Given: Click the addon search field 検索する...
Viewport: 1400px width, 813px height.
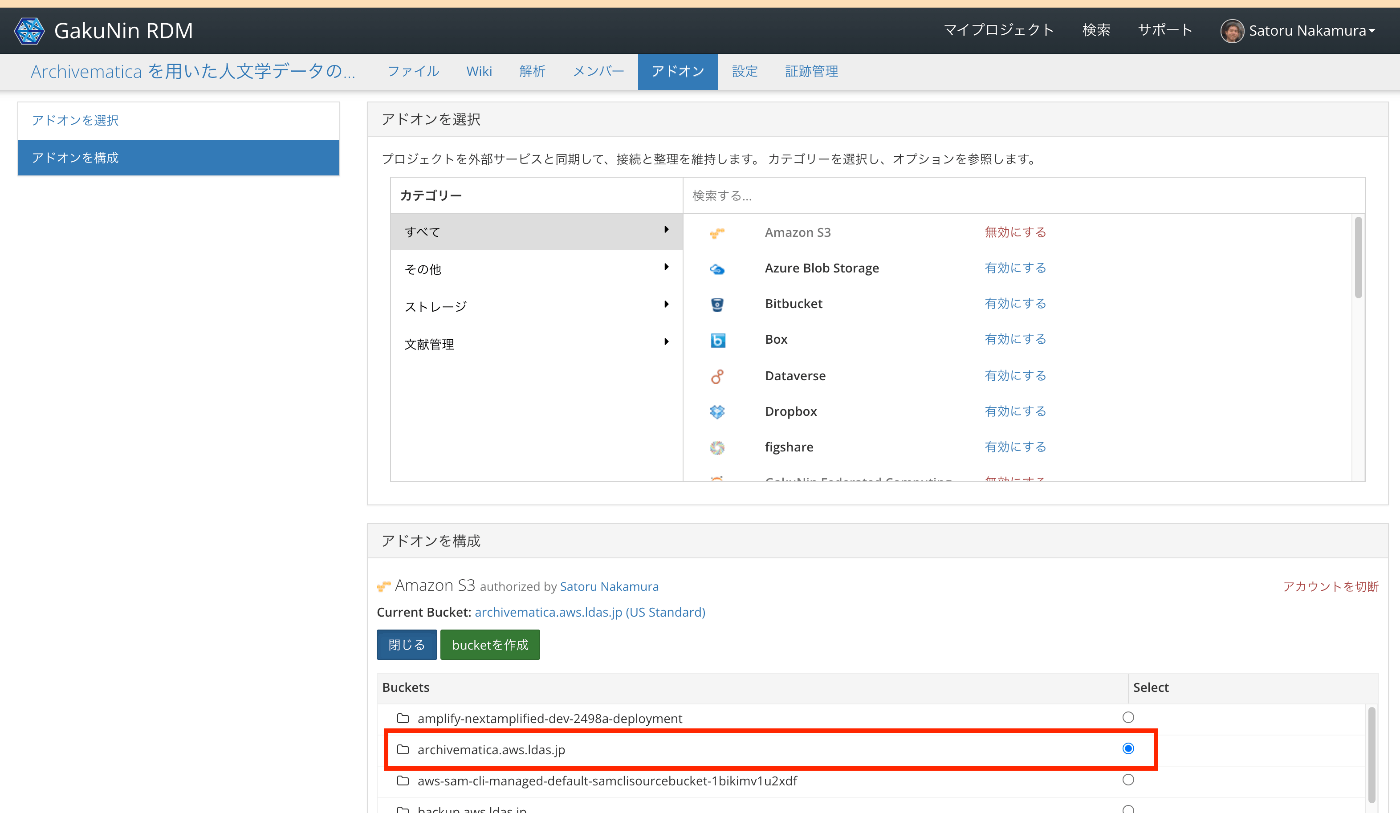Looking at the screenshot, I should pyautogui.click(x=1024, y=196).
